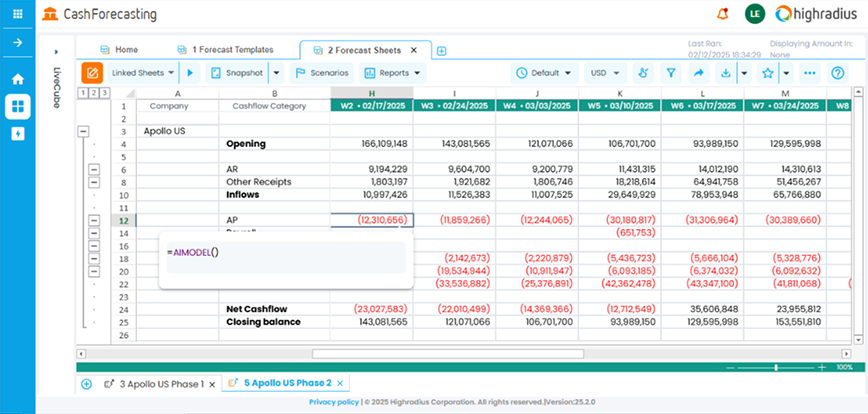This screenshot has width=868, height=414.
Task: Expand the left sidebar with arrow icon
Action: [x=18, y=43]
